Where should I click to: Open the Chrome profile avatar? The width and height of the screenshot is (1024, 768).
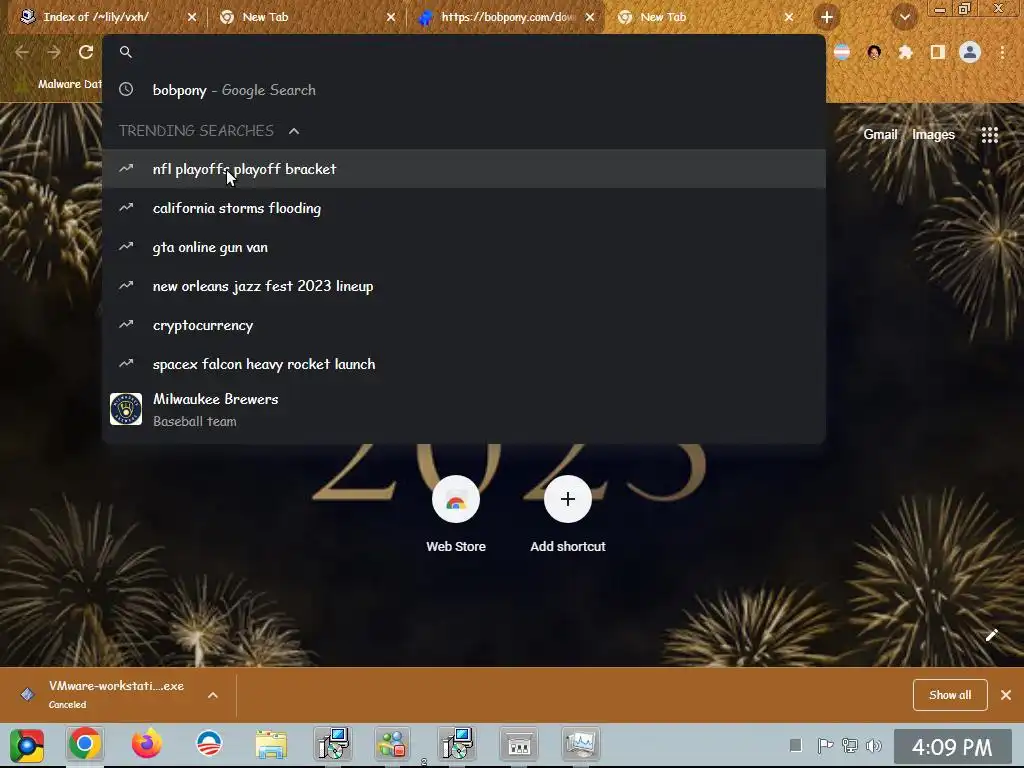(970, 52)
